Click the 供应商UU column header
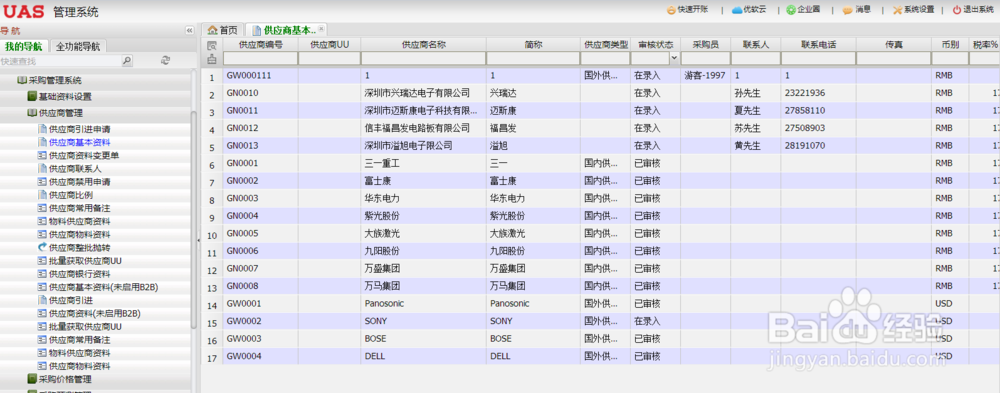This screenshot has width=1000, height=393. [x=330, y=45]
